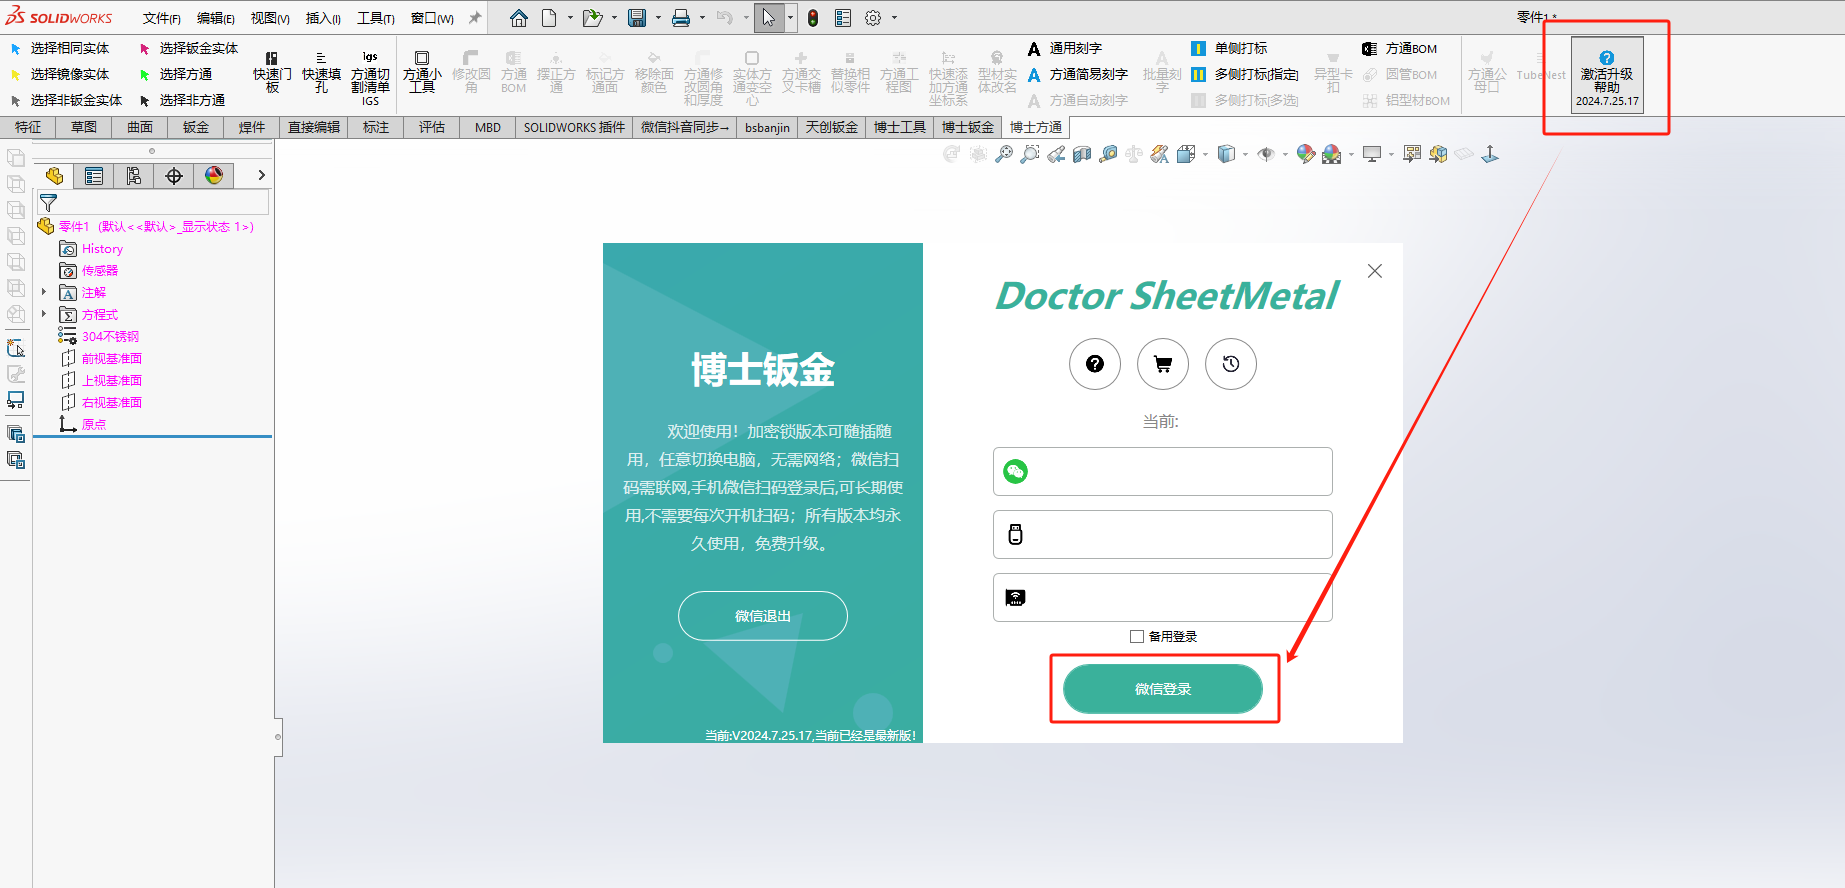Click the 微信退出 button
The image size is (1845, 888).
pyautogui.click(x=763, y=616)
